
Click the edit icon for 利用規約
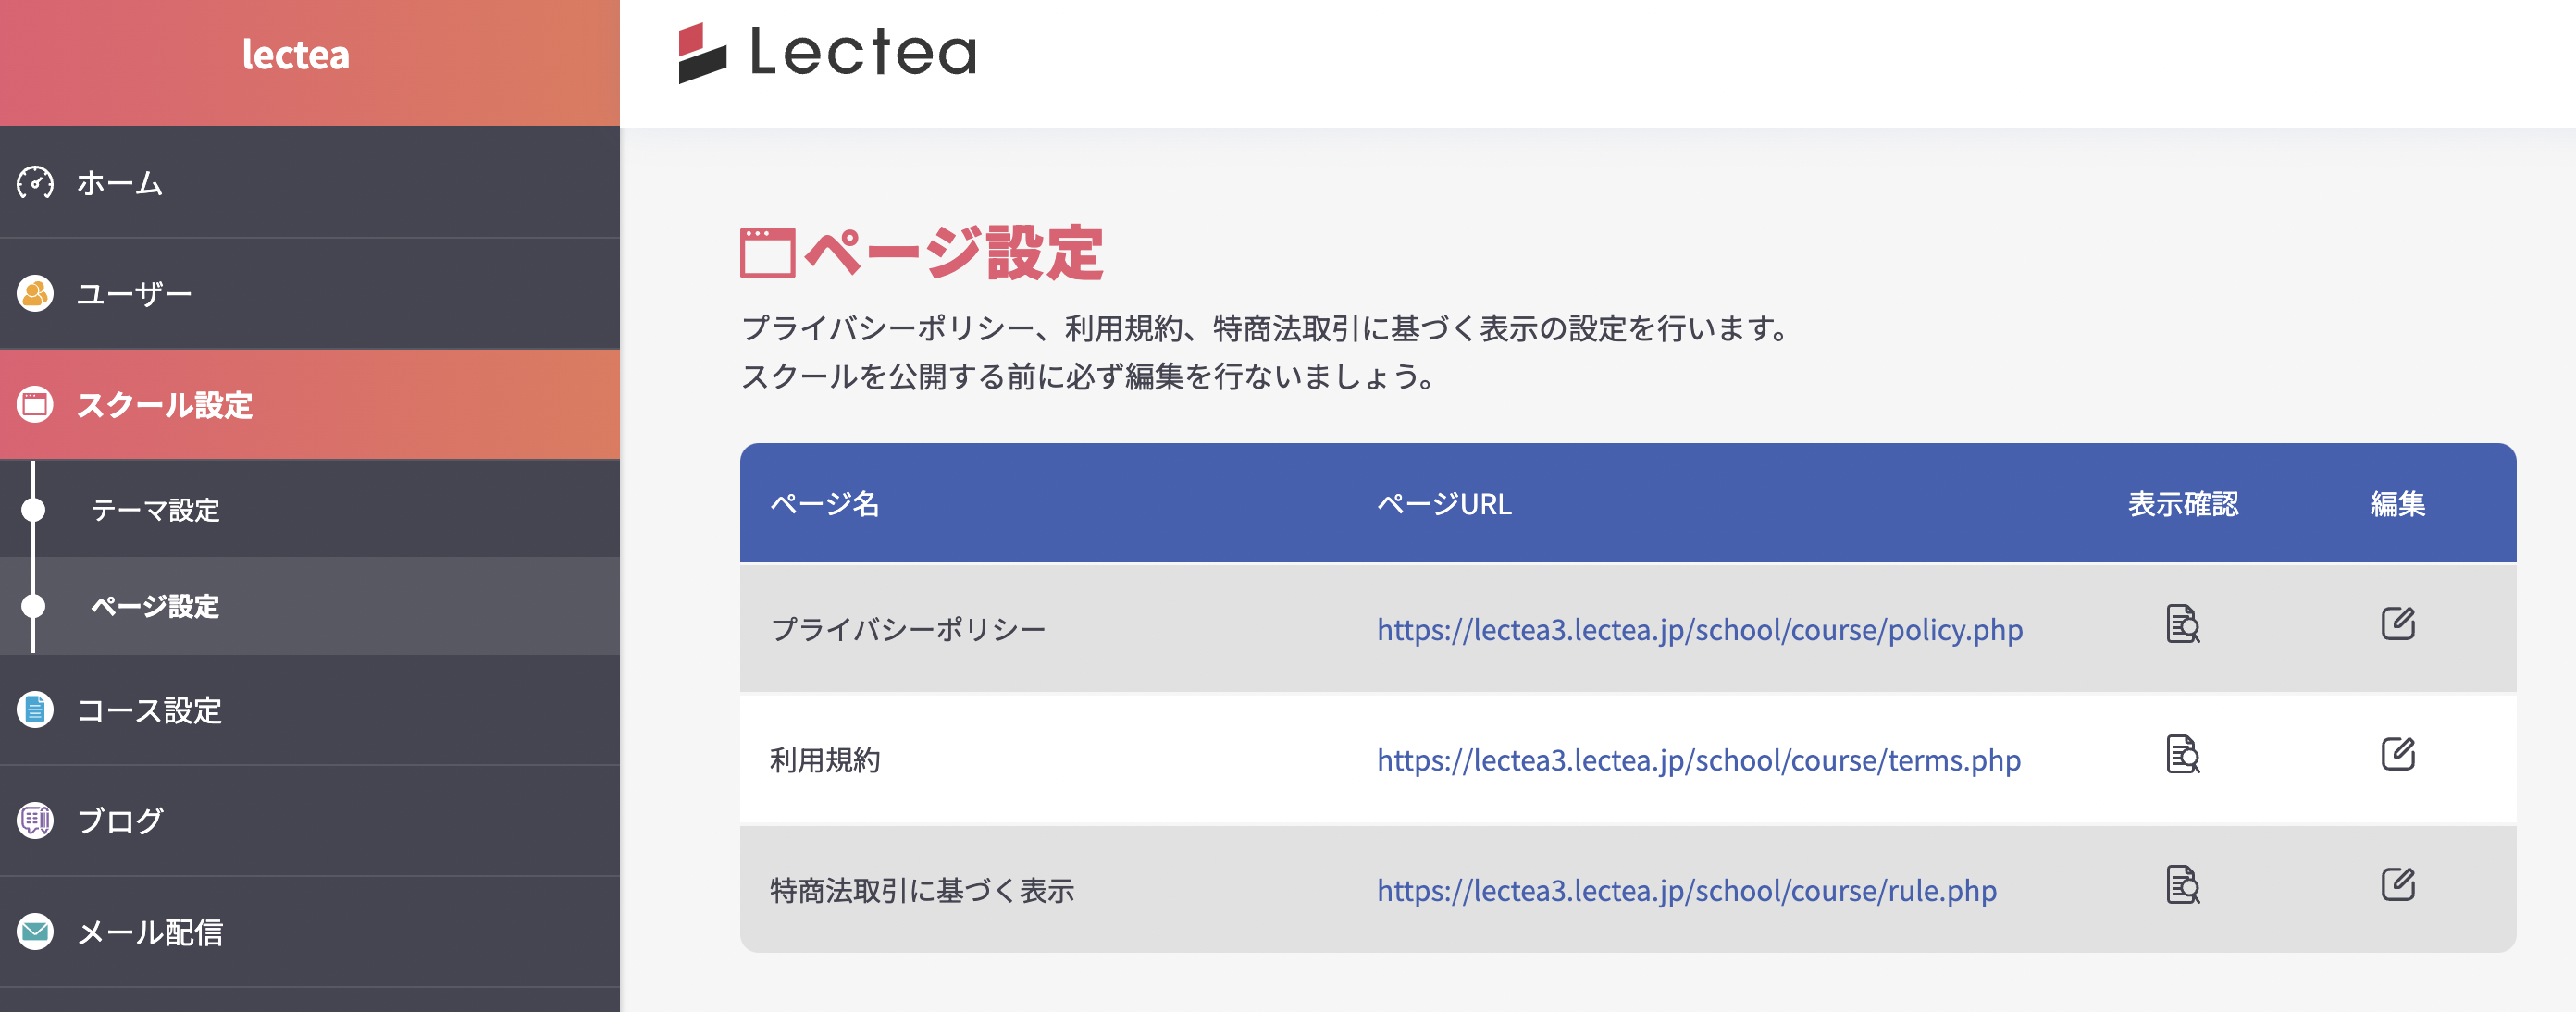[2397, 755]
